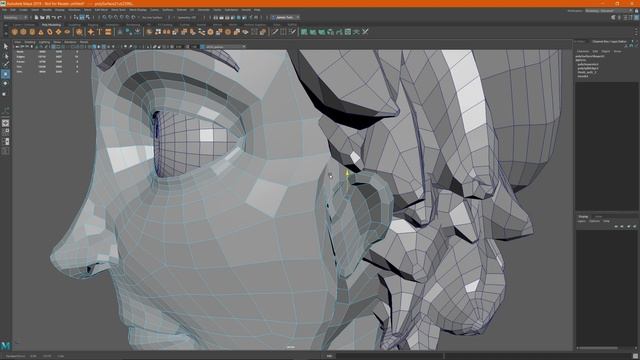Toggle the Attribute Editor panel button top right
Viewport: 640px width, 360px height.
tap(625, 18)
